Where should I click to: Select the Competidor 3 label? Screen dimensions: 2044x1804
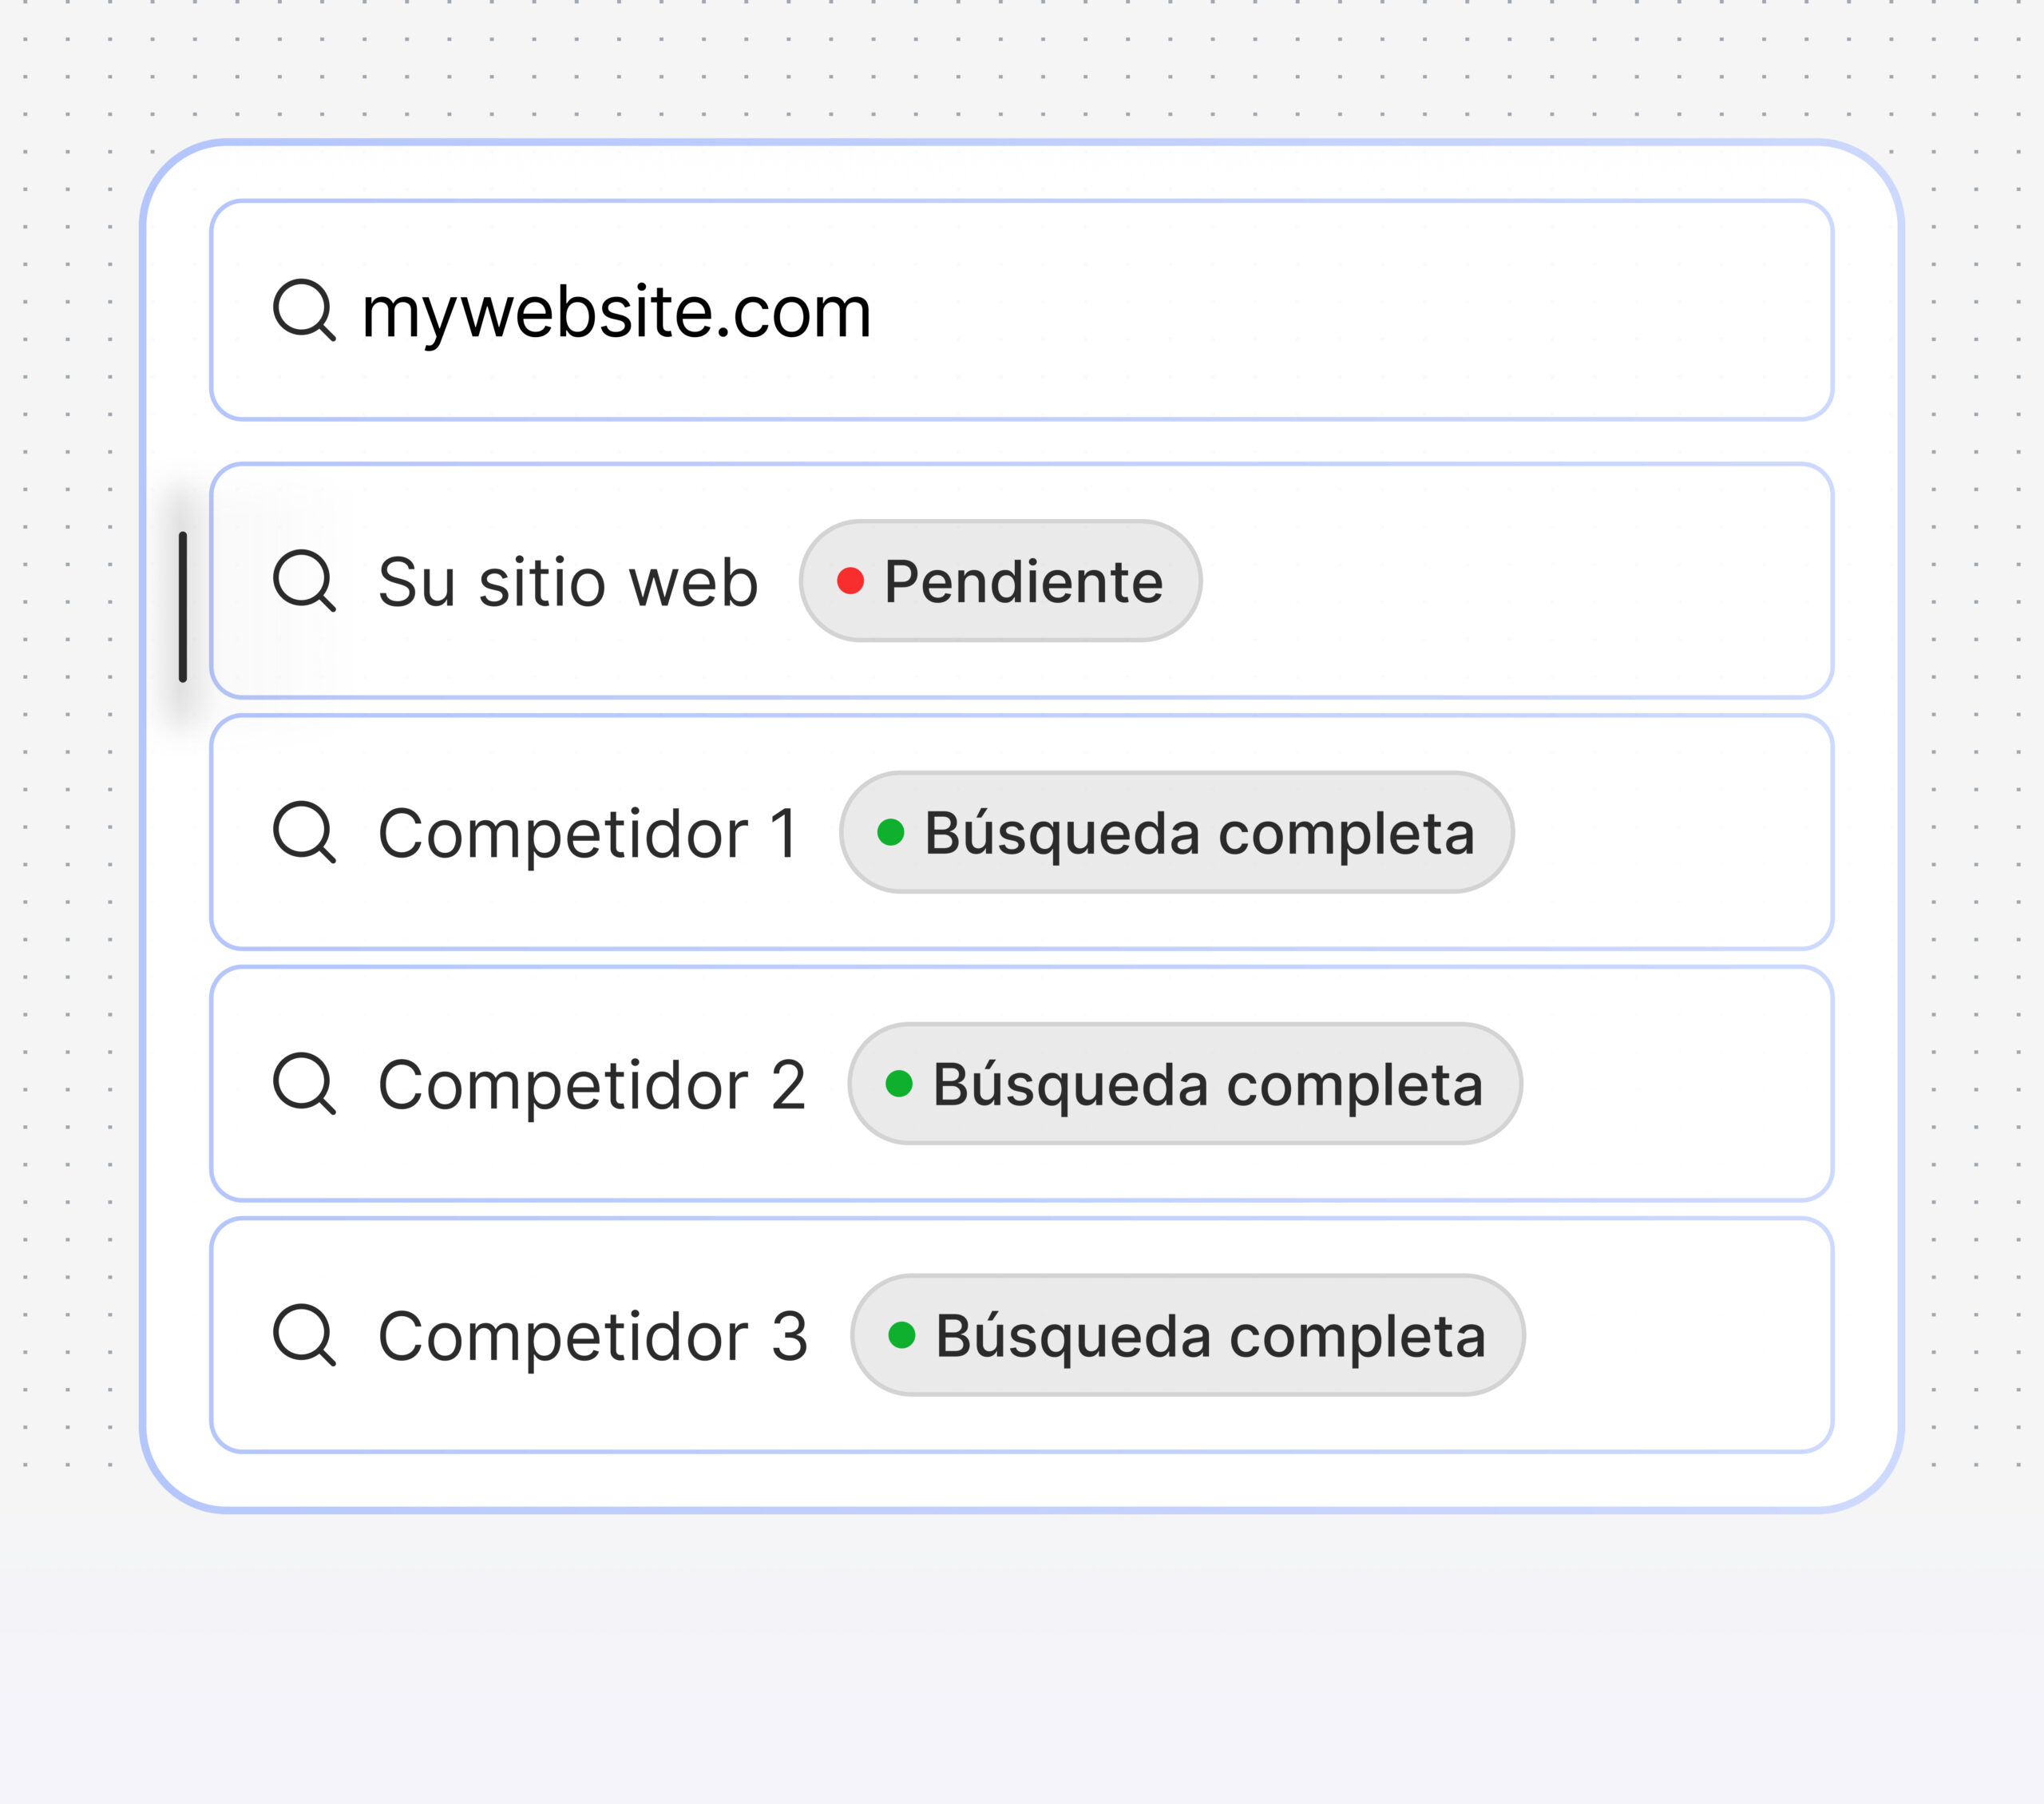coord(593,1336)
